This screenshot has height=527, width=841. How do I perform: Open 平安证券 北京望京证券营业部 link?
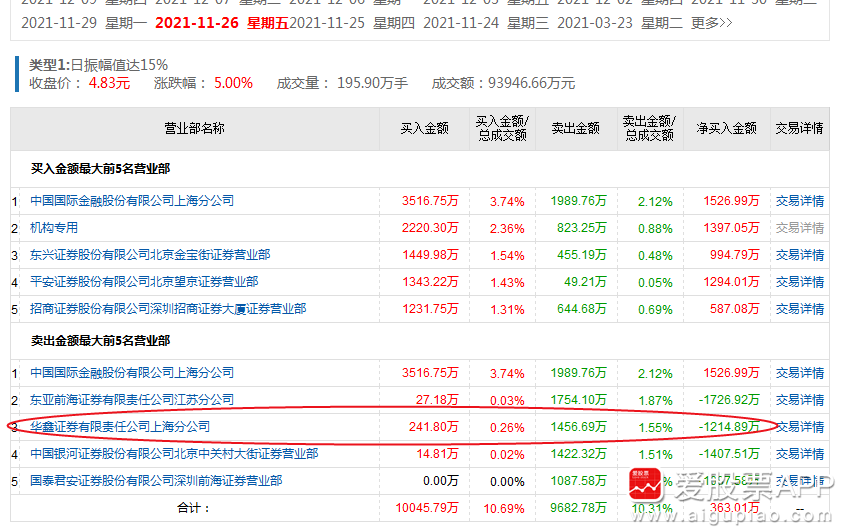(x=144, y=282)
